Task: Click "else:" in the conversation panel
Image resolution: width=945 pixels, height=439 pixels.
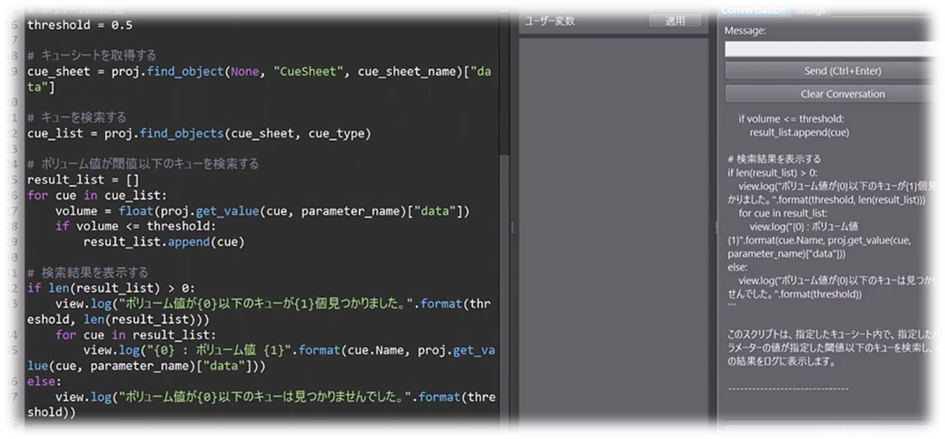Action: pyautogui.click(x=737, y=267)
